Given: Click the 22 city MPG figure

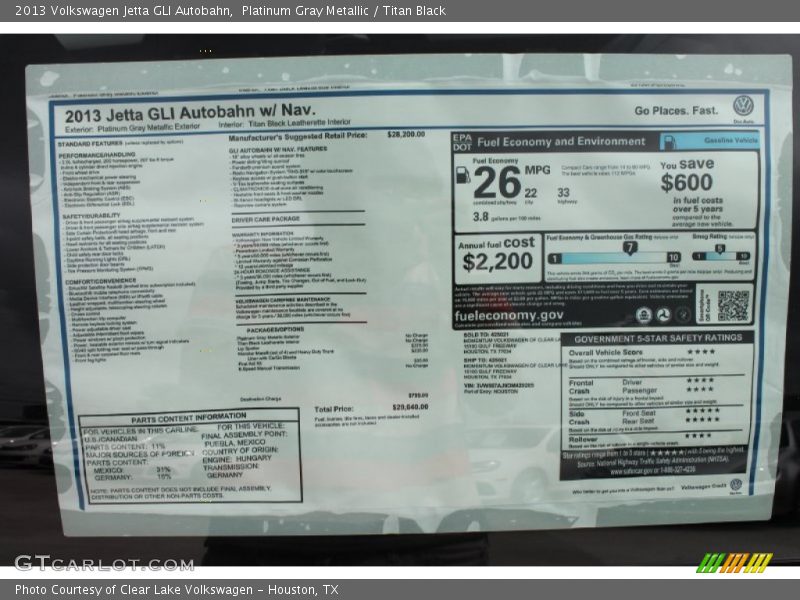Looking at the screenshot, I should [x=531, y=193].
